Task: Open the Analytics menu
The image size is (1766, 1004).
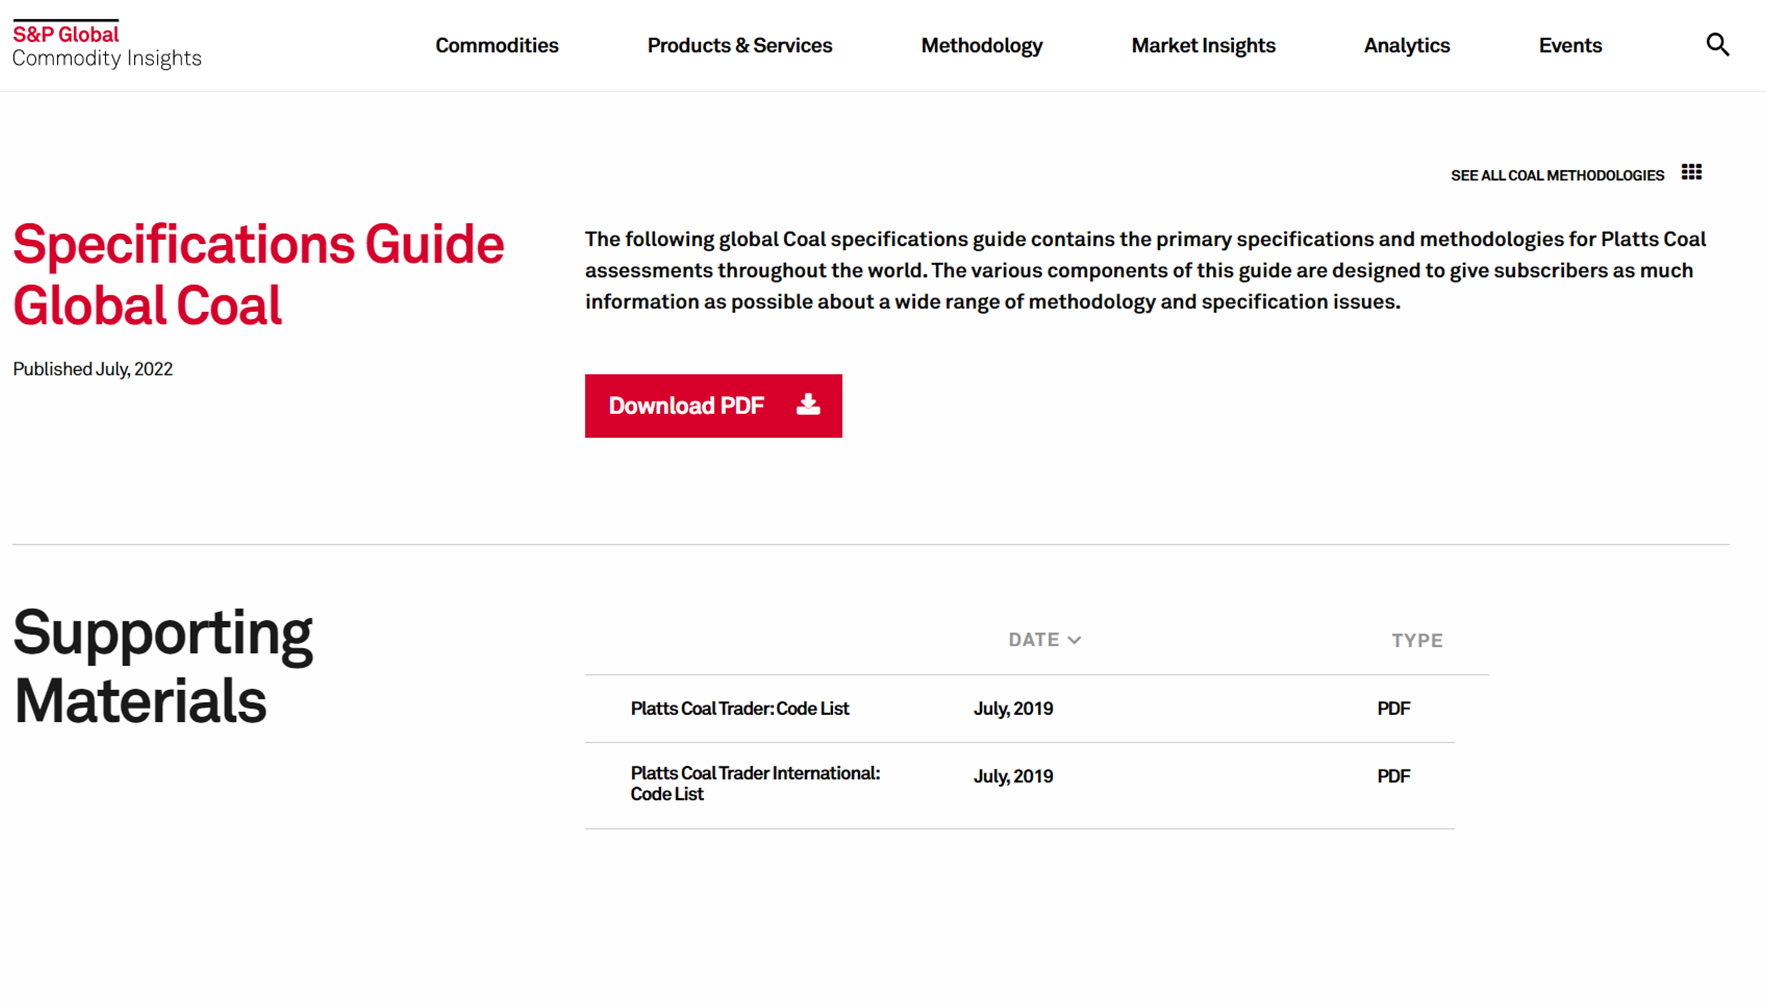Action: [x=1407, y=45]
